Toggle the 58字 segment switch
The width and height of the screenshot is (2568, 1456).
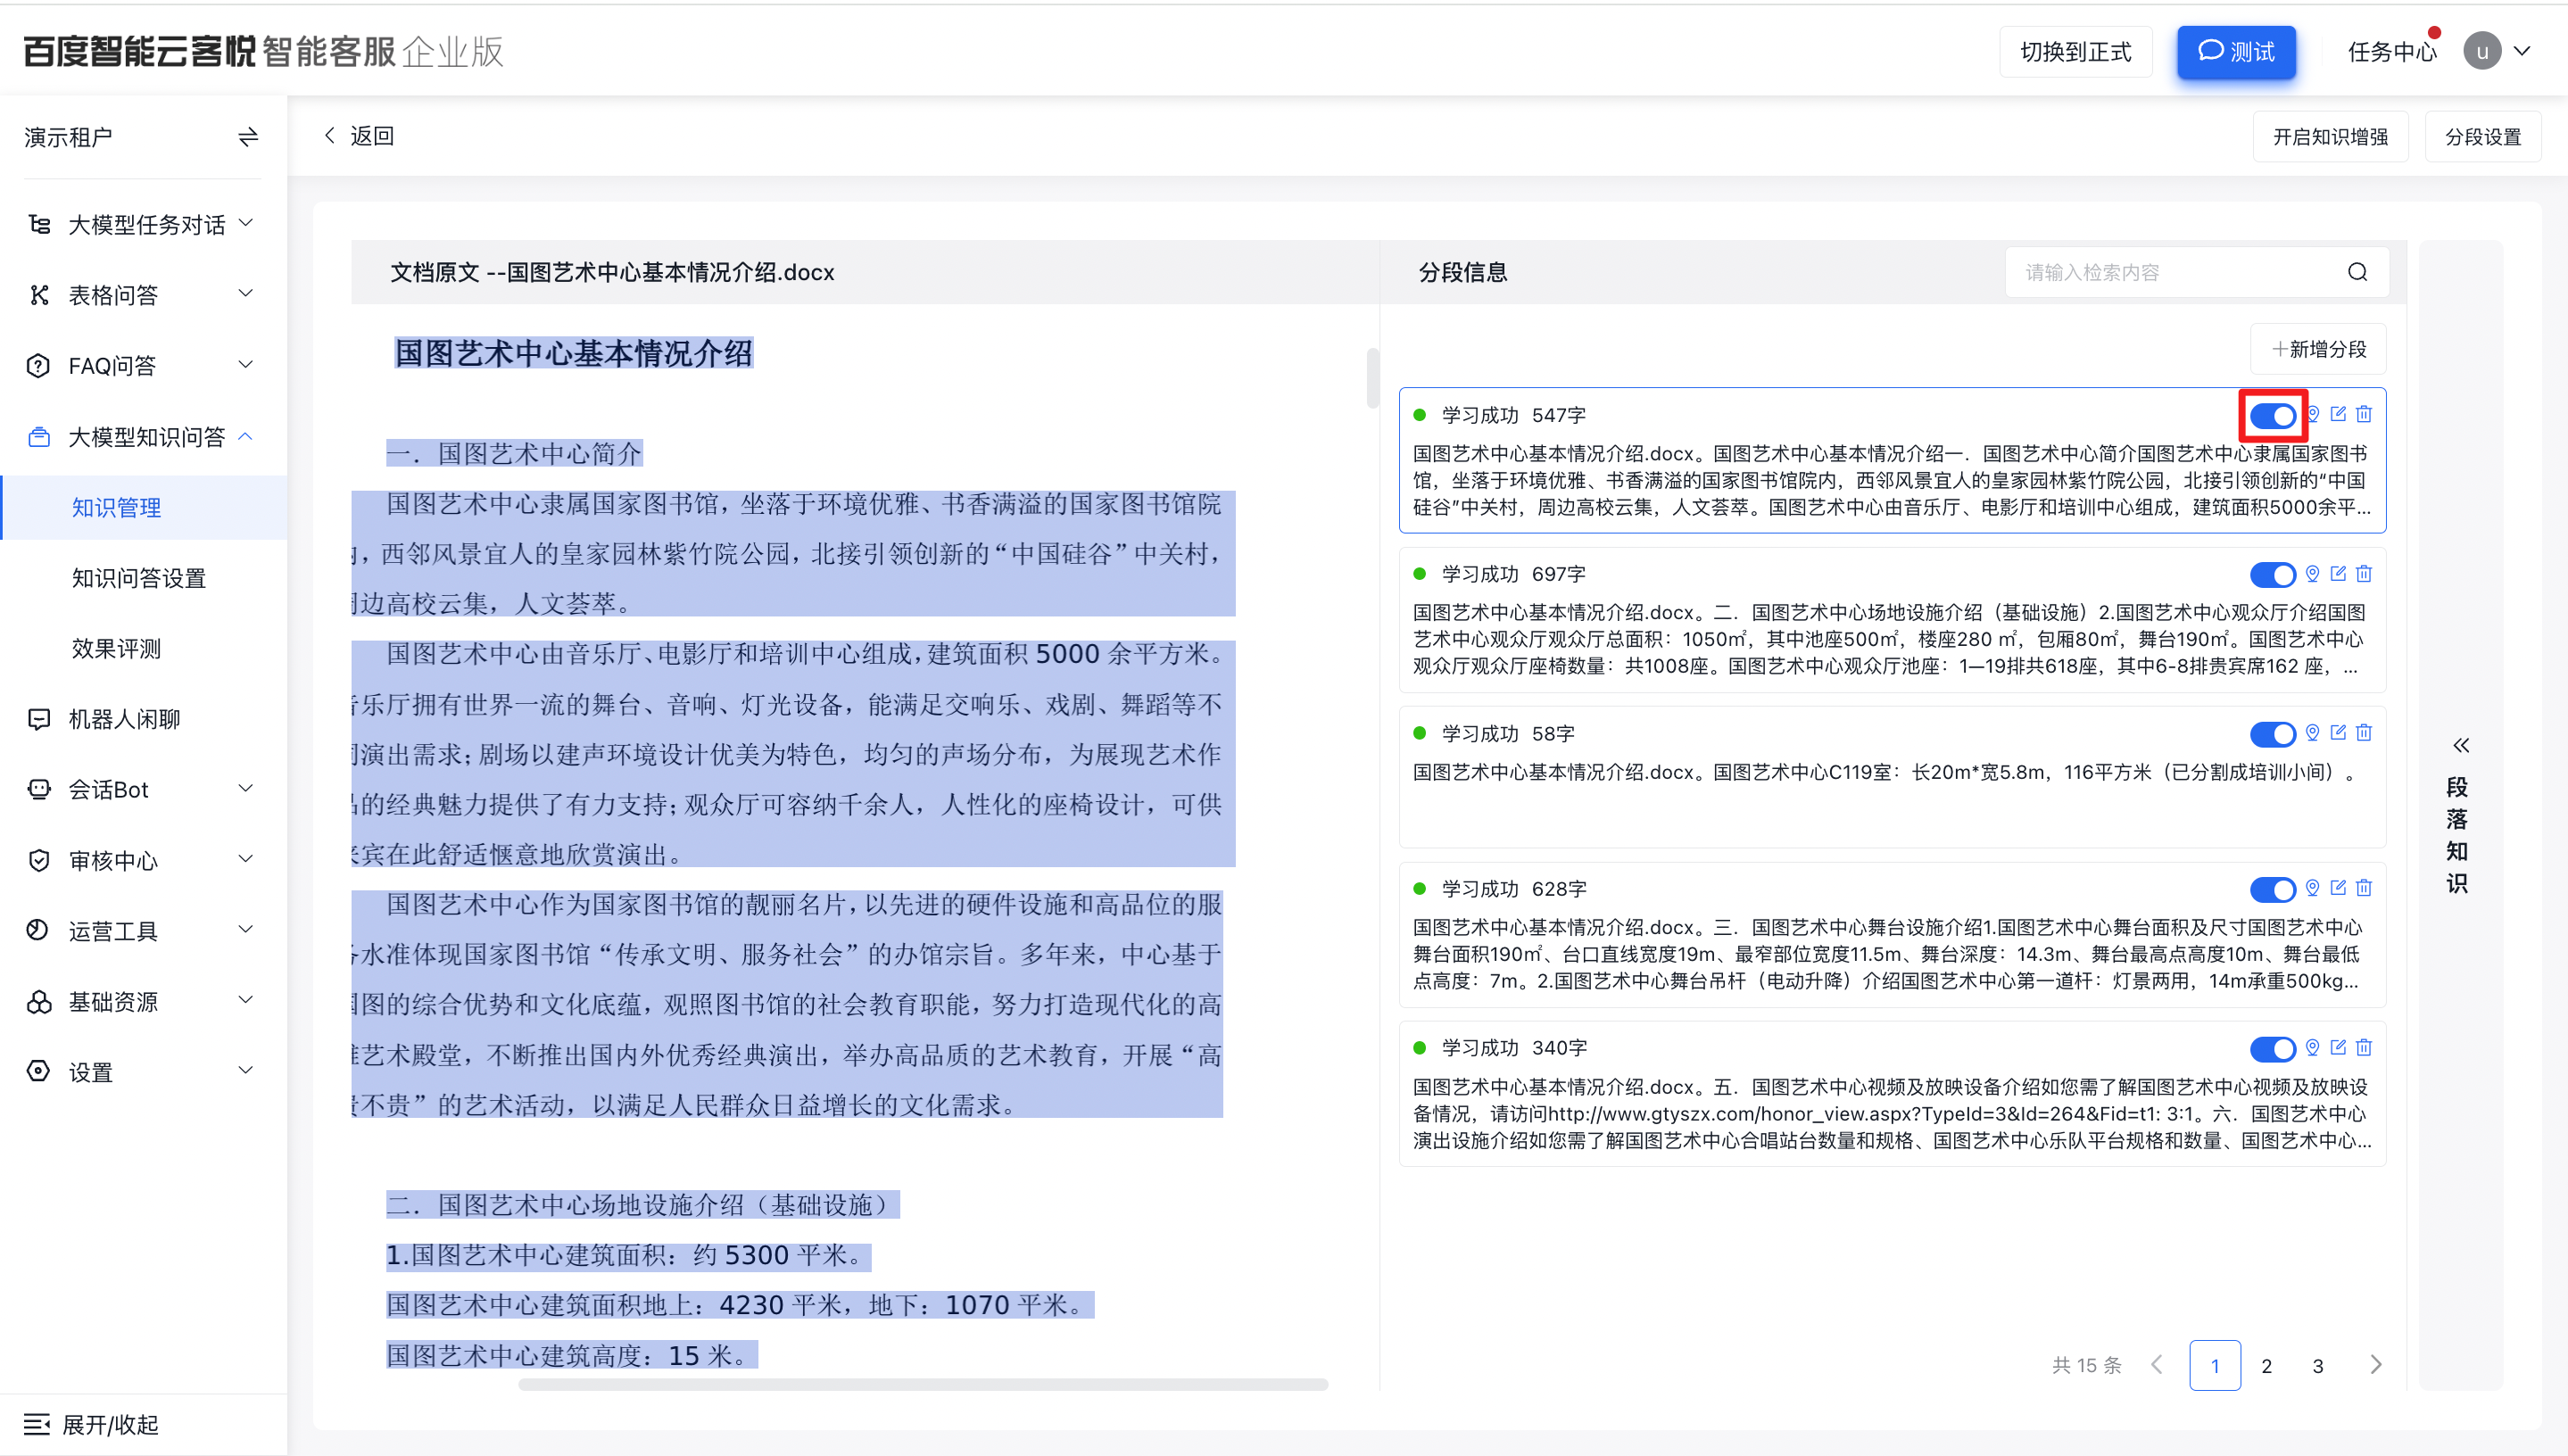tap(2273, 734)
